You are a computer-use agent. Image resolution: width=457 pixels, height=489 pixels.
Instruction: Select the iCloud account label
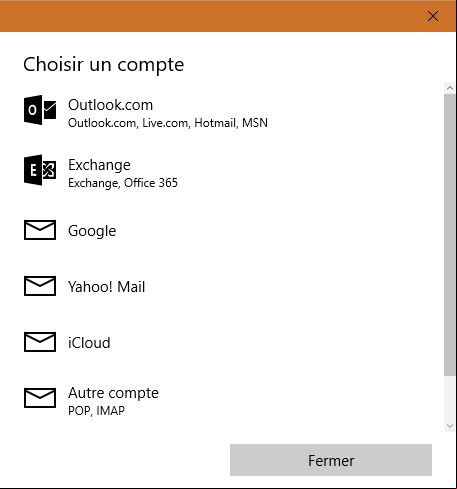[x=89, y=343]
